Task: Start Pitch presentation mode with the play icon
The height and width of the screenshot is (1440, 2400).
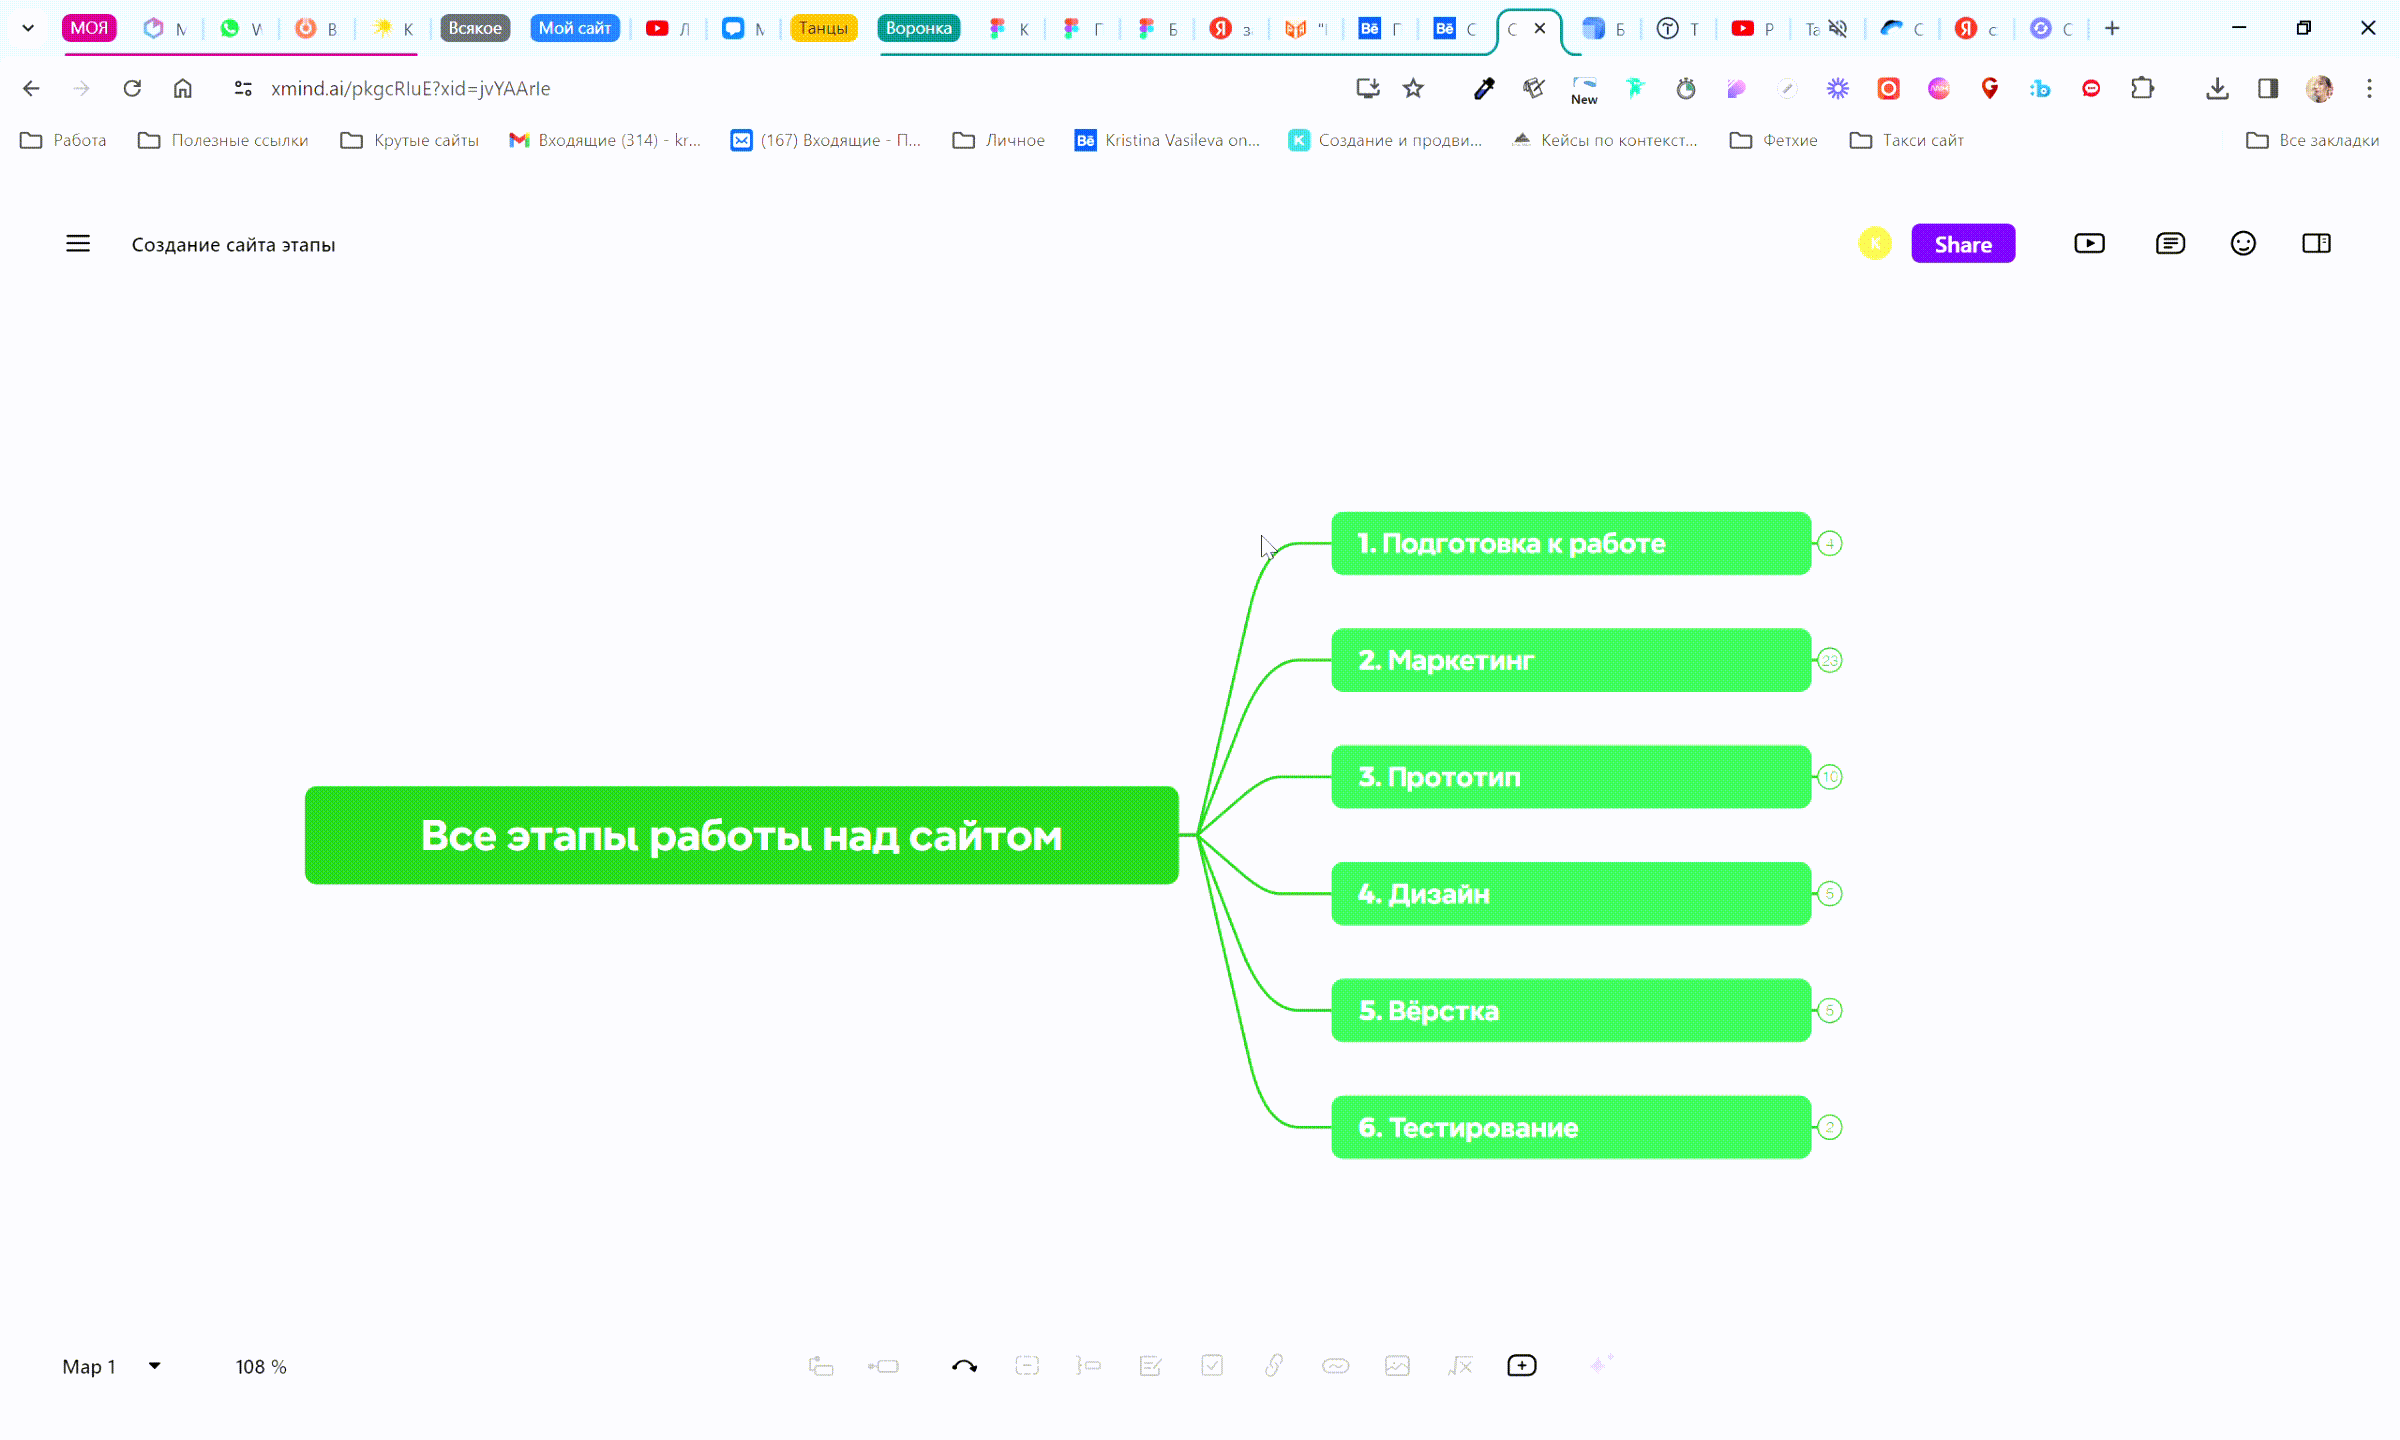Action: [2089, 244]
